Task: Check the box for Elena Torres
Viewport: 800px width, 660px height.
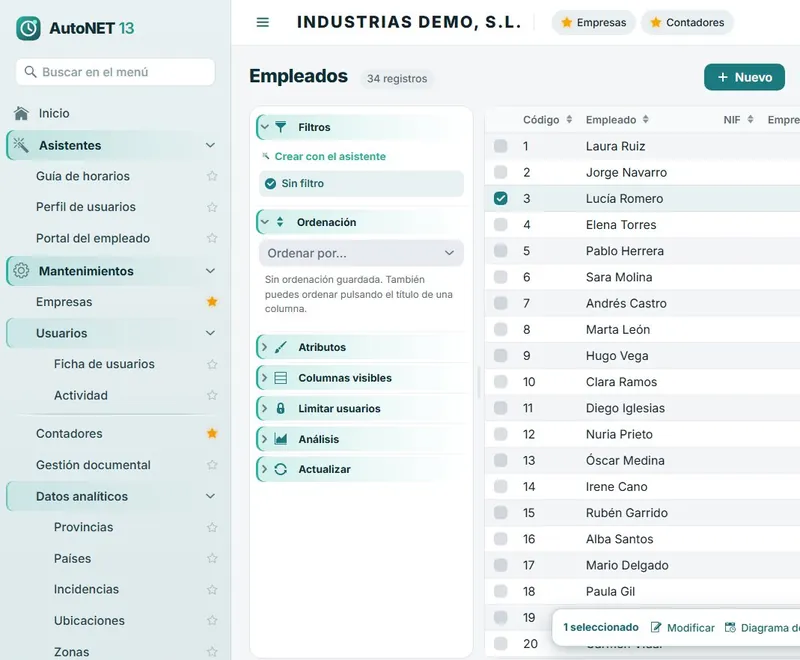Action: click(501, 224)
